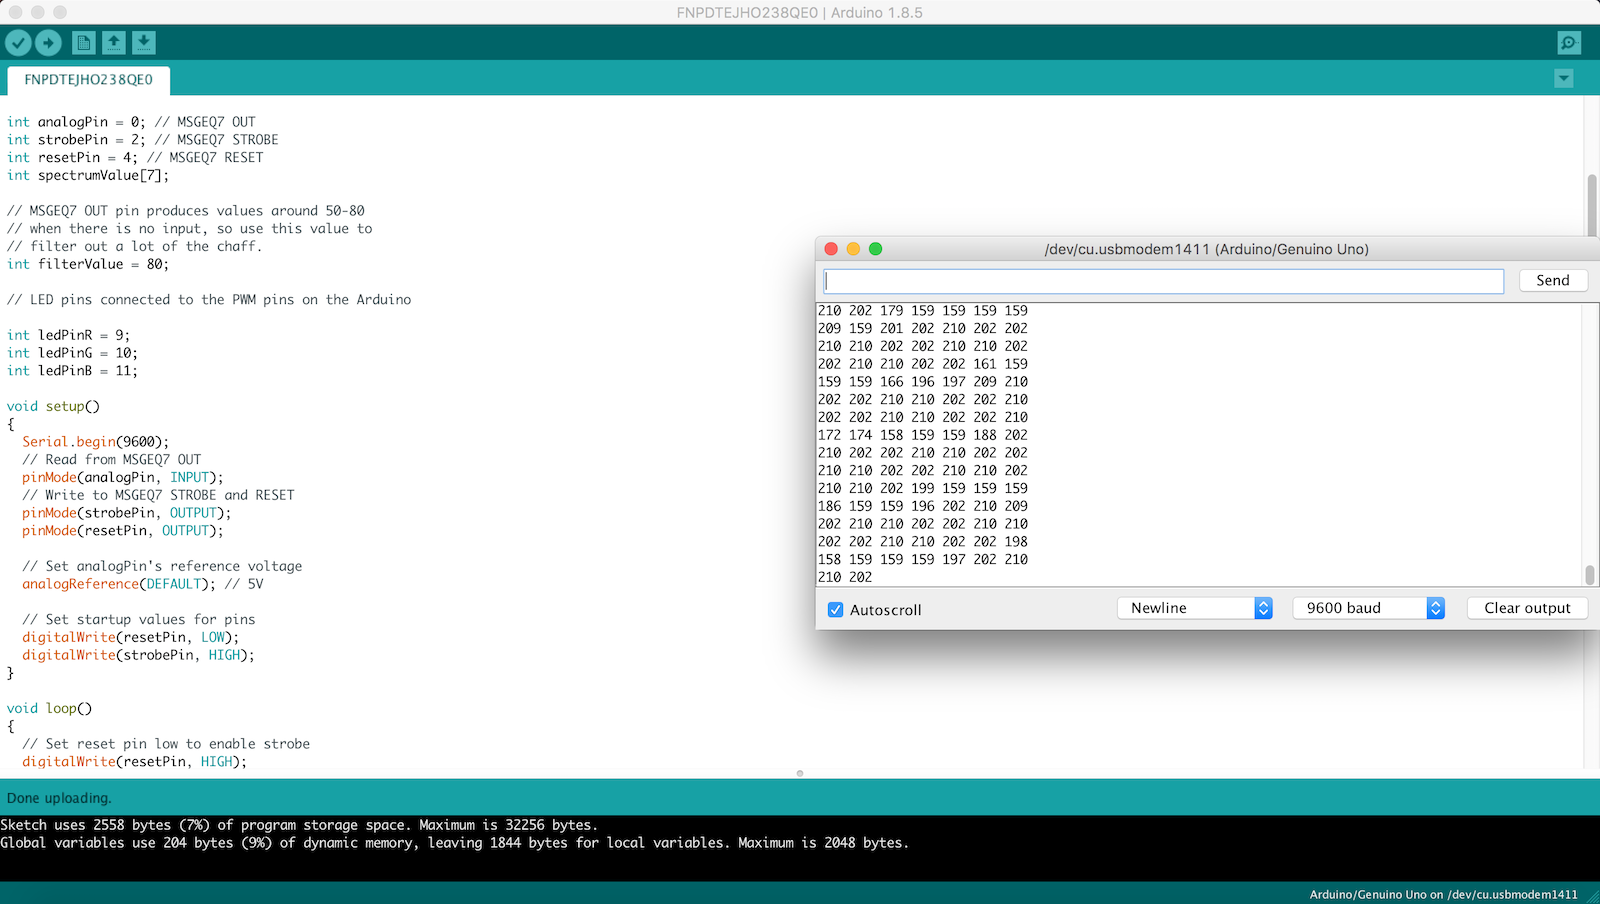Click 'digitalWrite(resetPin, HIGH);' line
This screenshot has width=1600, height=904.
(135, 761)
